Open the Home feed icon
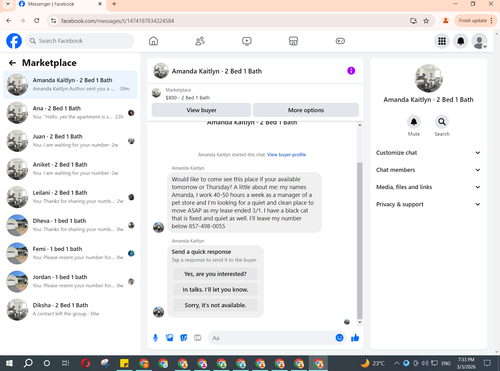The width and height of the screenshot is (500, 371). 153,41
